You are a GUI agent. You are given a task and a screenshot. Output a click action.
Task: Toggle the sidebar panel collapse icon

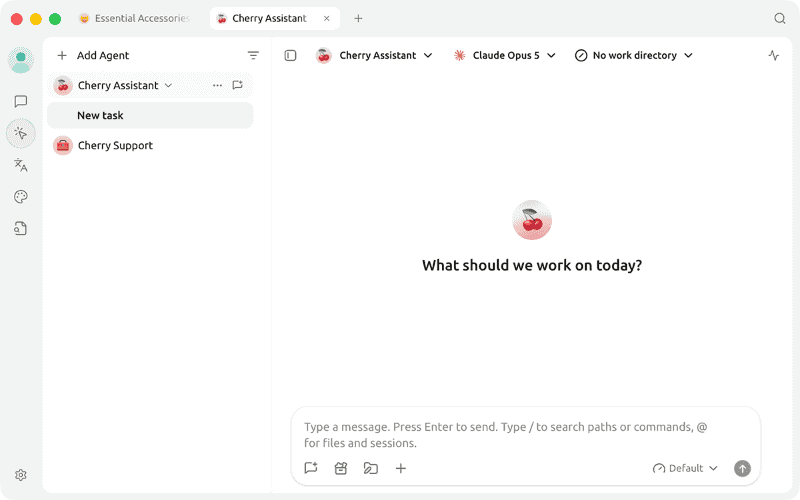290,55
